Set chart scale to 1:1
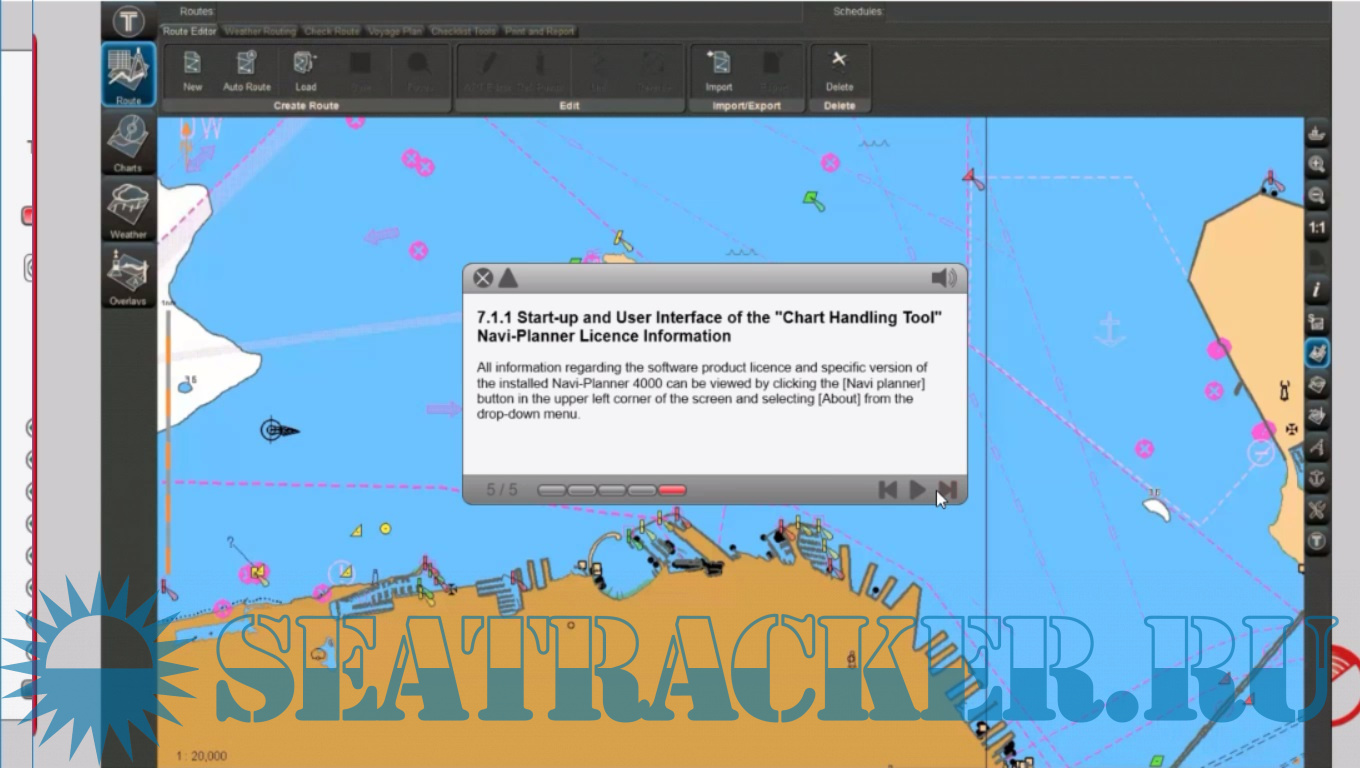The width and height of the screenshot is (1360, 768). tap(1317, 228)
